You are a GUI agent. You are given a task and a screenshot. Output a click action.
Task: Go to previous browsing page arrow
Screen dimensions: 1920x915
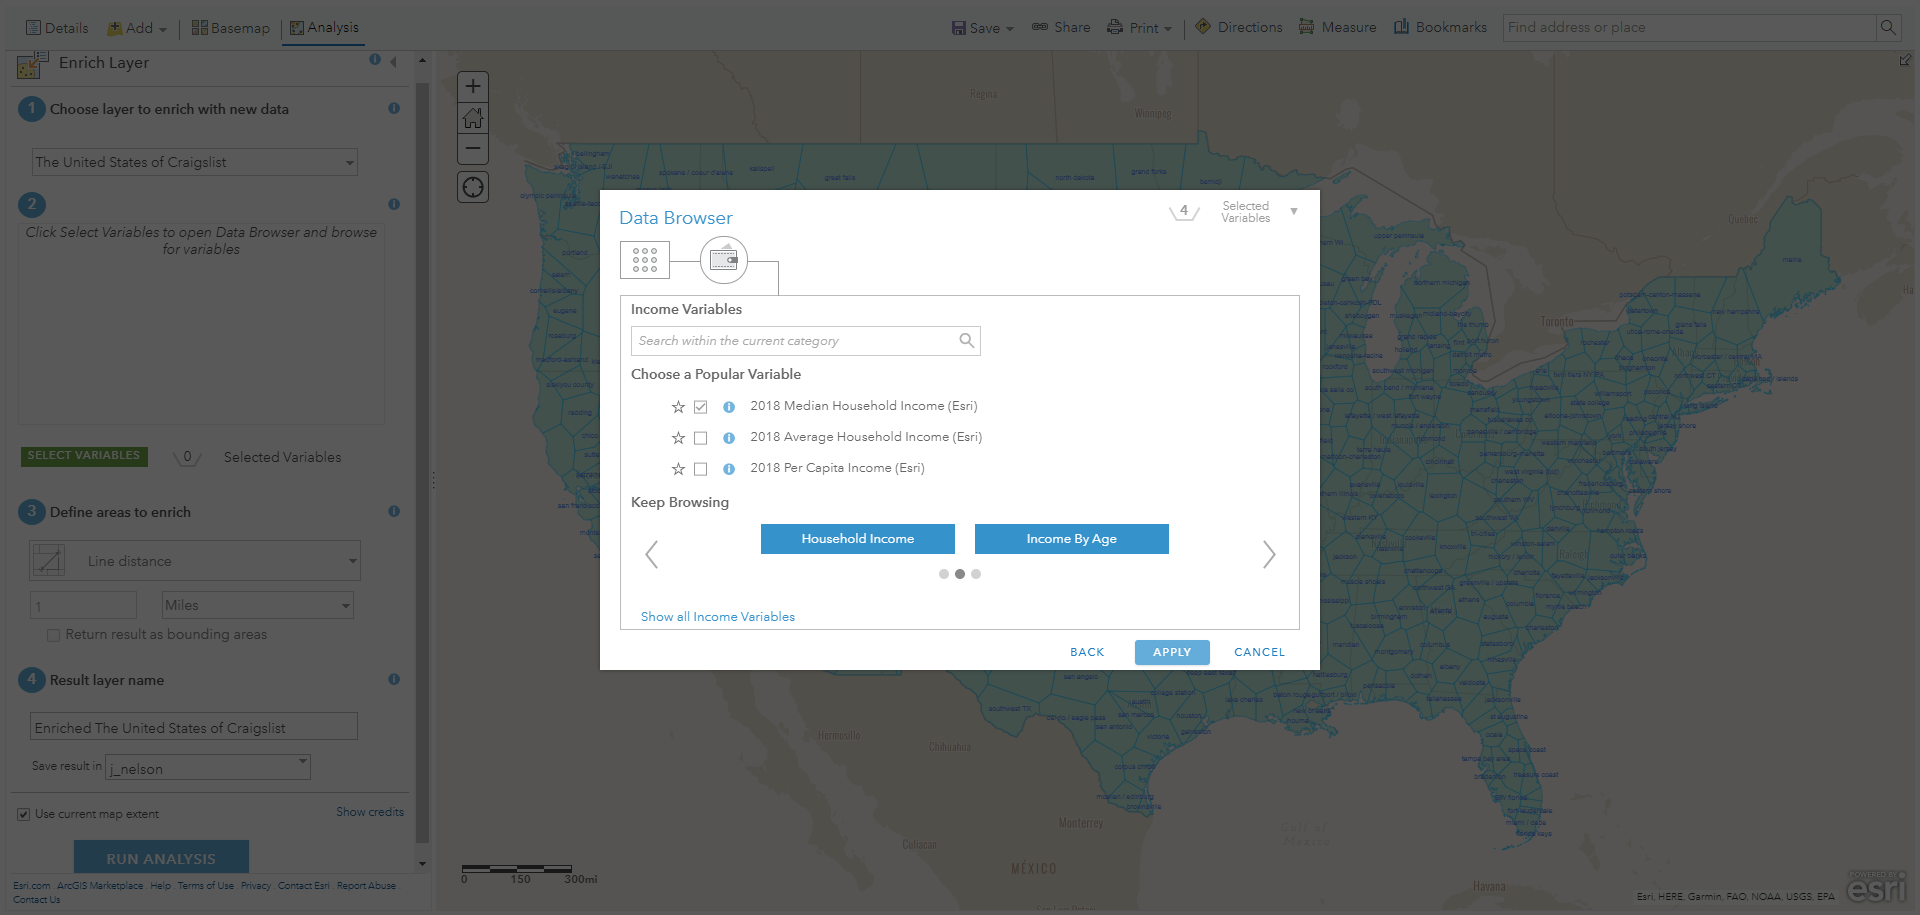[x=652, y=554]
